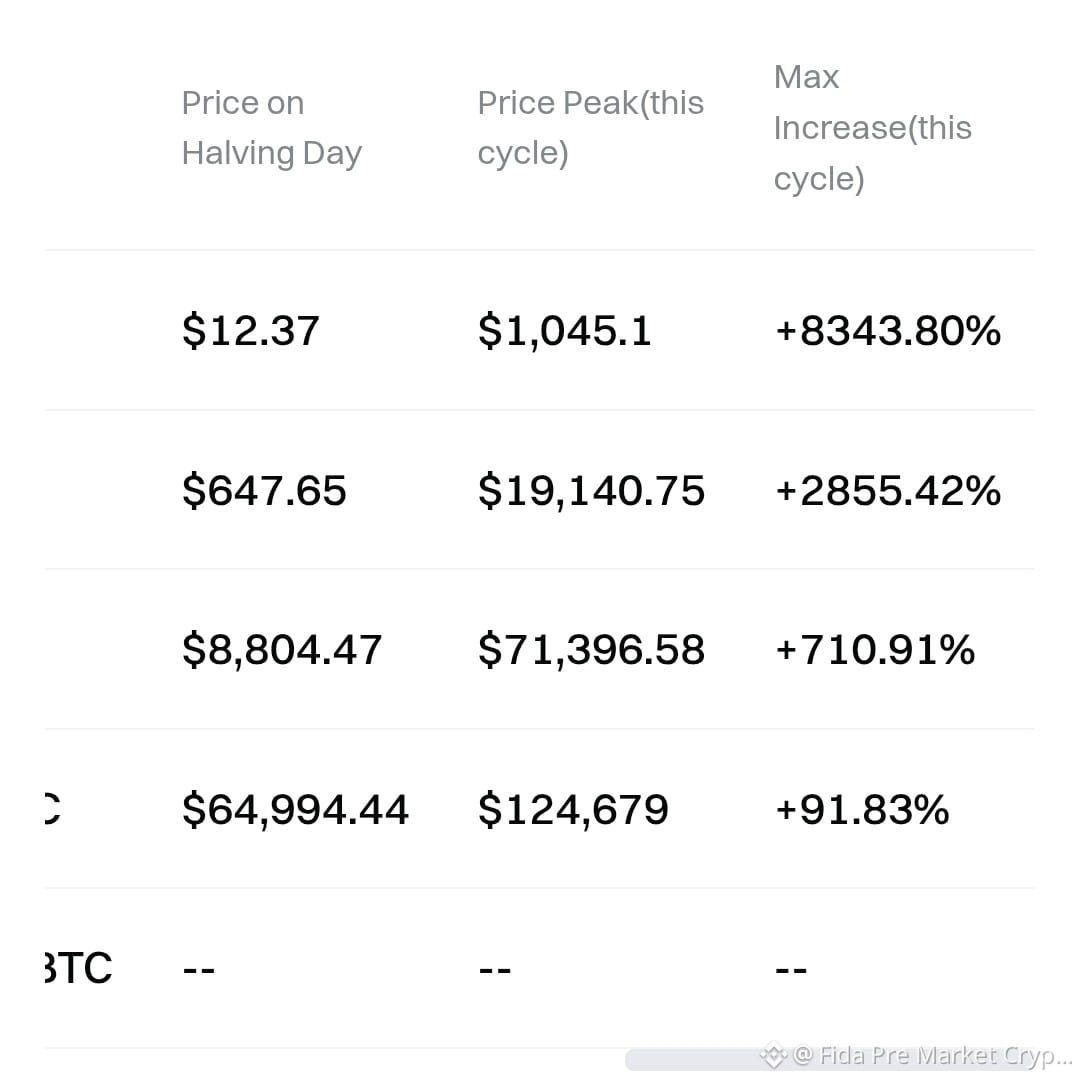Click the $1,045.1 peak price cell
Screen dimensions: 1080x1080
(564, 330)
